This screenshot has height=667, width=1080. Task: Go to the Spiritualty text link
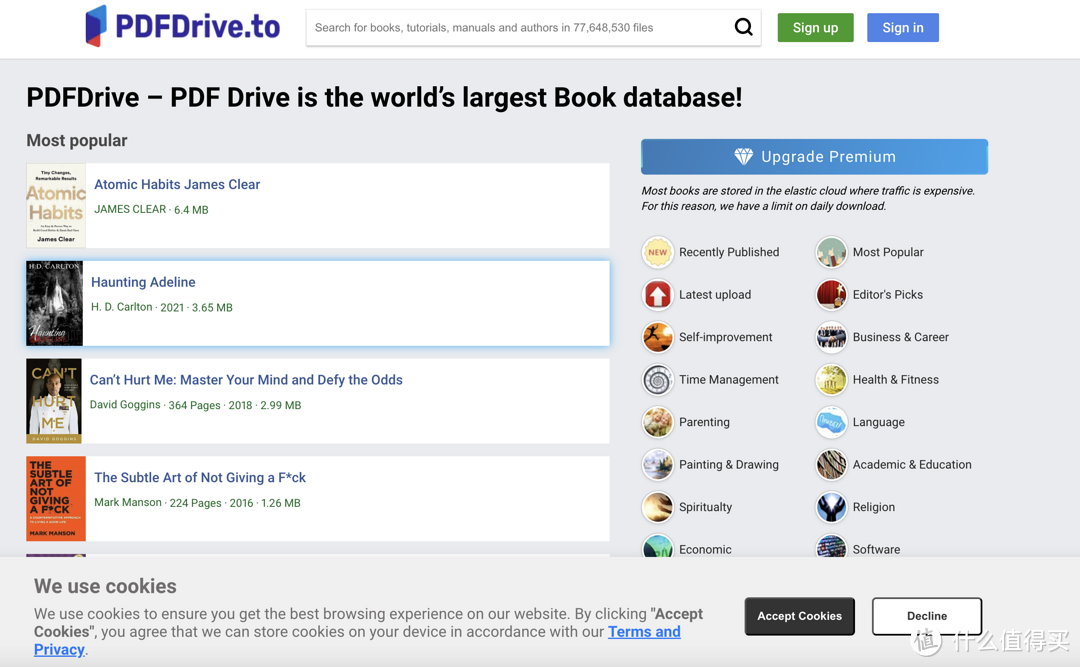pyautogui.click(x=705, y=507)
